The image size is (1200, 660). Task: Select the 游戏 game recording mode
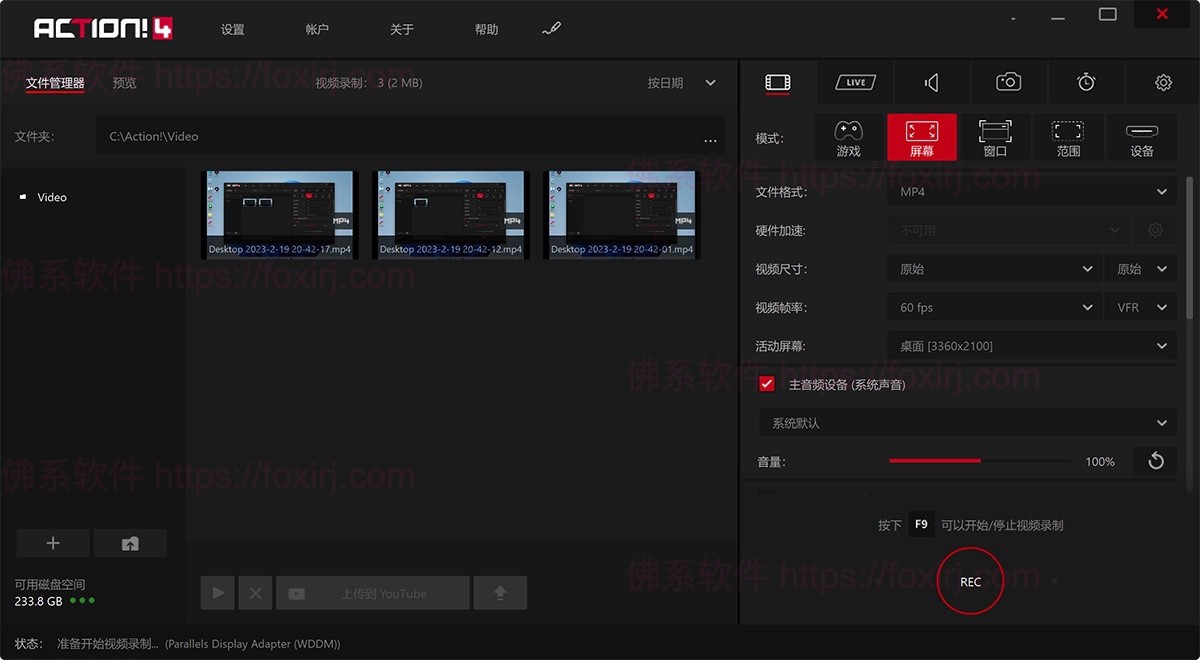pyautogui.click(x=848, y=138)
